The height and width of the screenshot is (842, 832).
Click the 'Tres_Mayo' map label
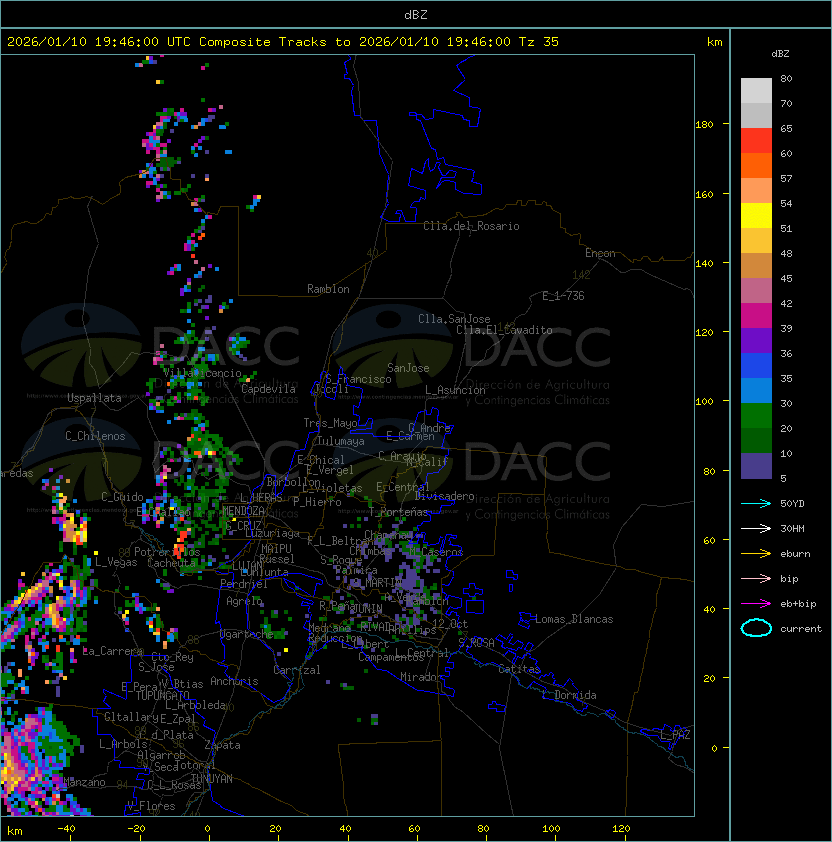[330, 423]
